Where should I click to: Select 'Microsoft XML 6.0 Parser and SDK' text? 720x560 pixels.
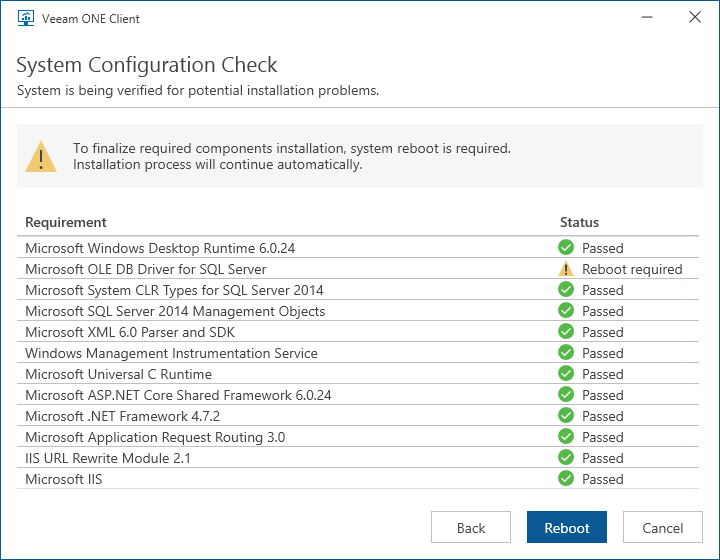click(130, 332)
